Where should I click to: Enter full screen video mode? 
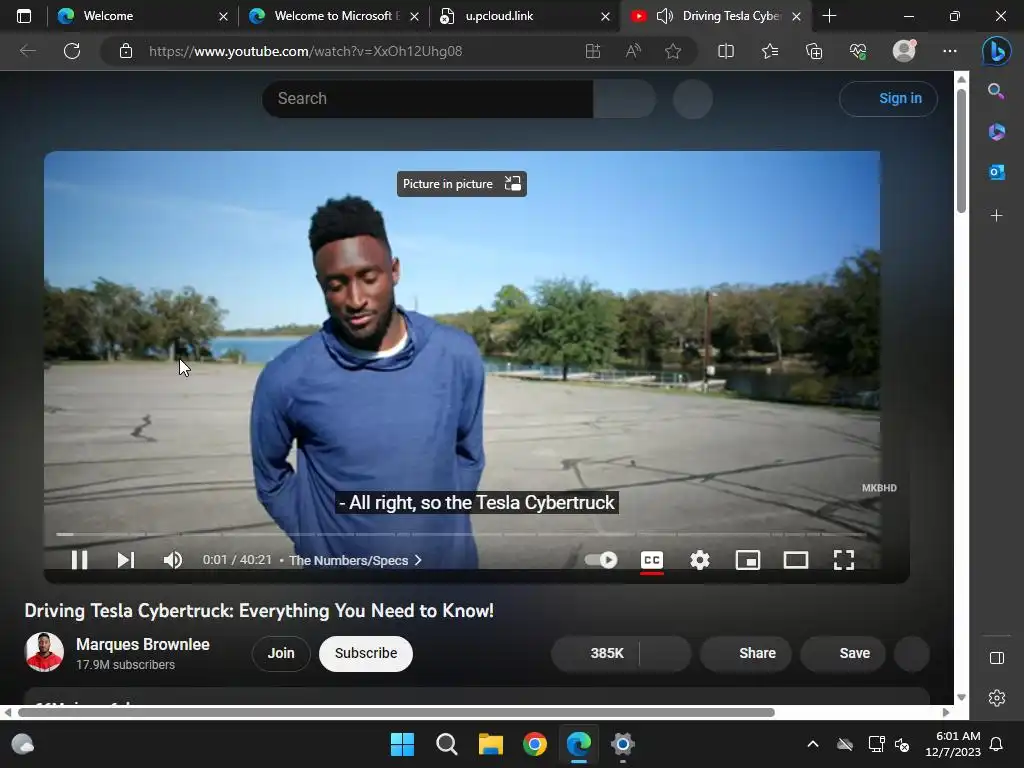[844, 560]
